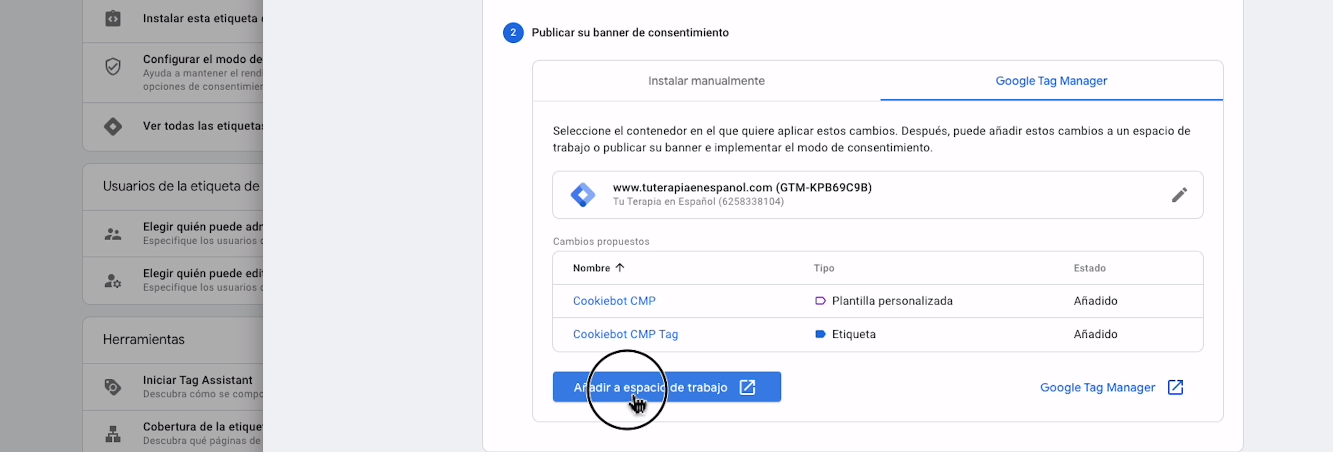
Task: Open Ver todas las etiquetas in the sidebar
Action: click(x=173, y=126)
